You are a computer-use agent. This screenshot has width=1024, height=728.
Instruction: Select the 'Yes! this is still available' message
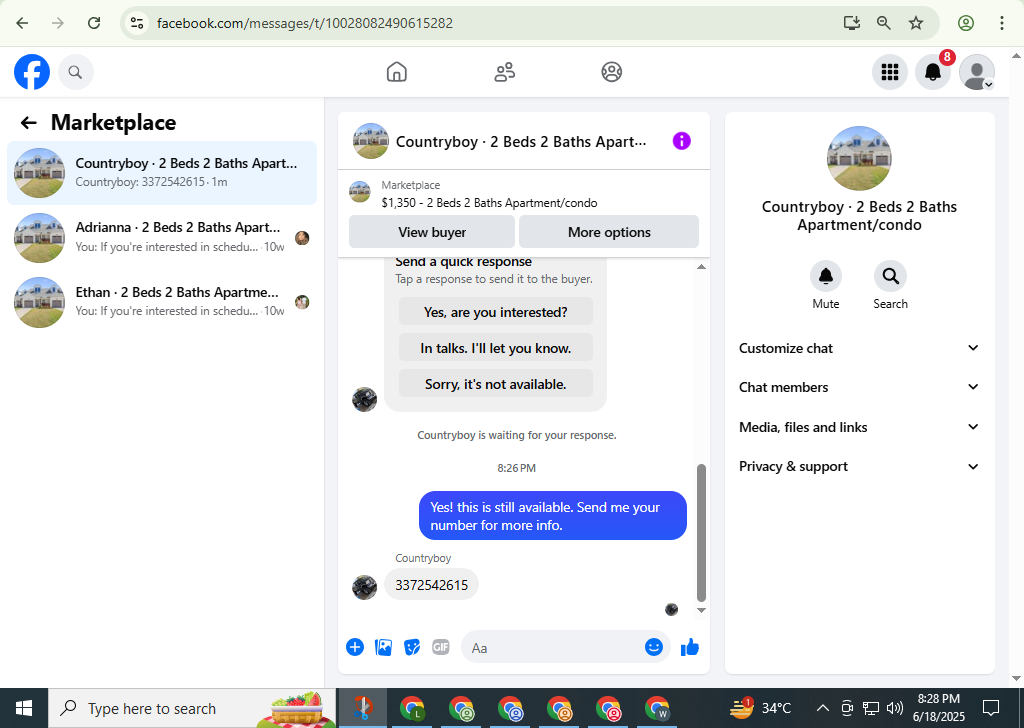pos(552,516)
